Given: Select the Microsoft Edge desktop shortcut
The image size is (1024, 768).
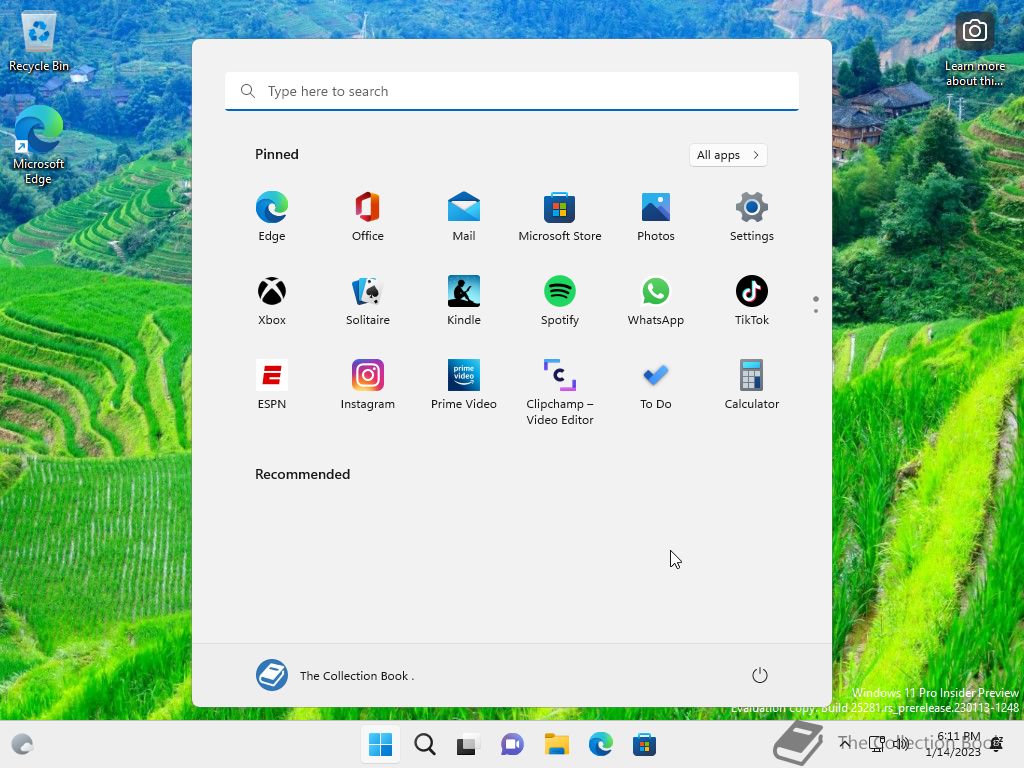Looking at the screenshot, I should click(x=39, y=145).
